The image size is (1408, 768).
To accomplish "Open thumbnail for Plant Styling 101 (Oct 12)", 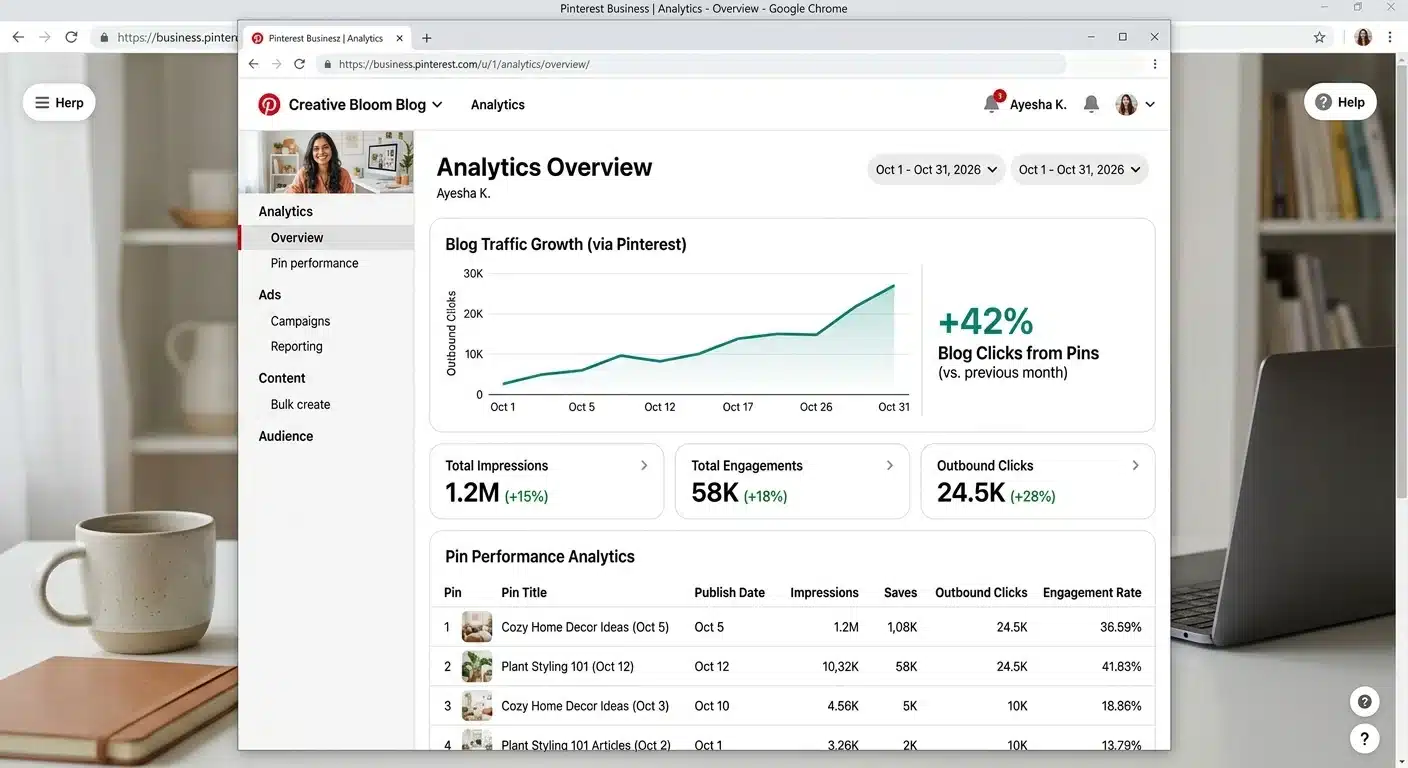I will click(x=477, y=666).
